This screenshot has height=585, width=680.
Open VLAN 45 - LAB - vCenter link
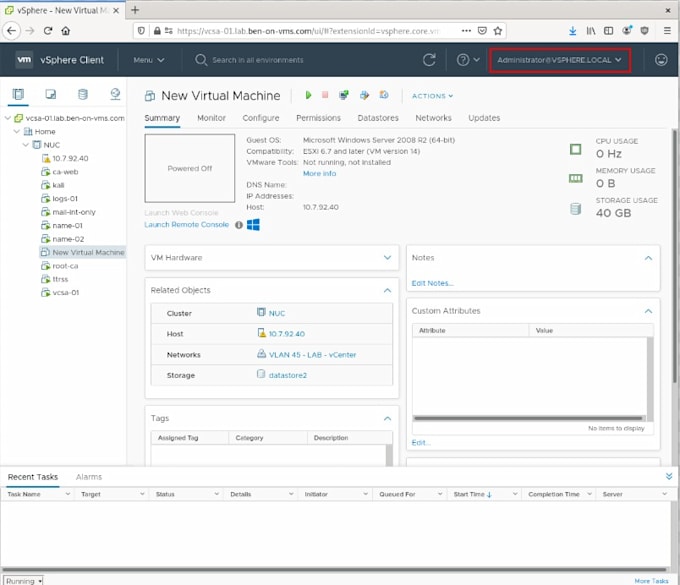[x=312, y=355]
